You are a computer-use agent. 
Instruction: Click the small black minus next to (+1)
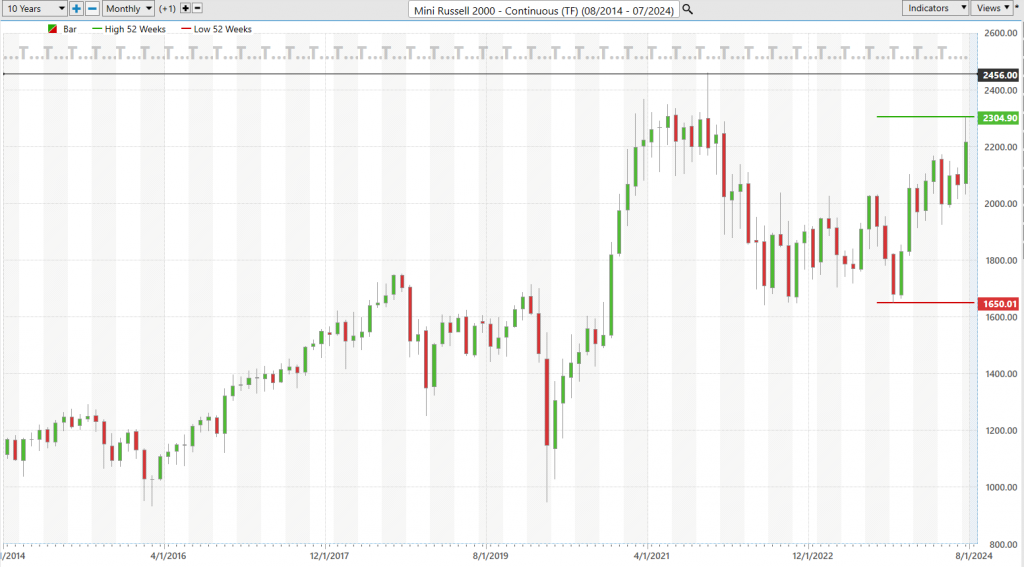197,8
